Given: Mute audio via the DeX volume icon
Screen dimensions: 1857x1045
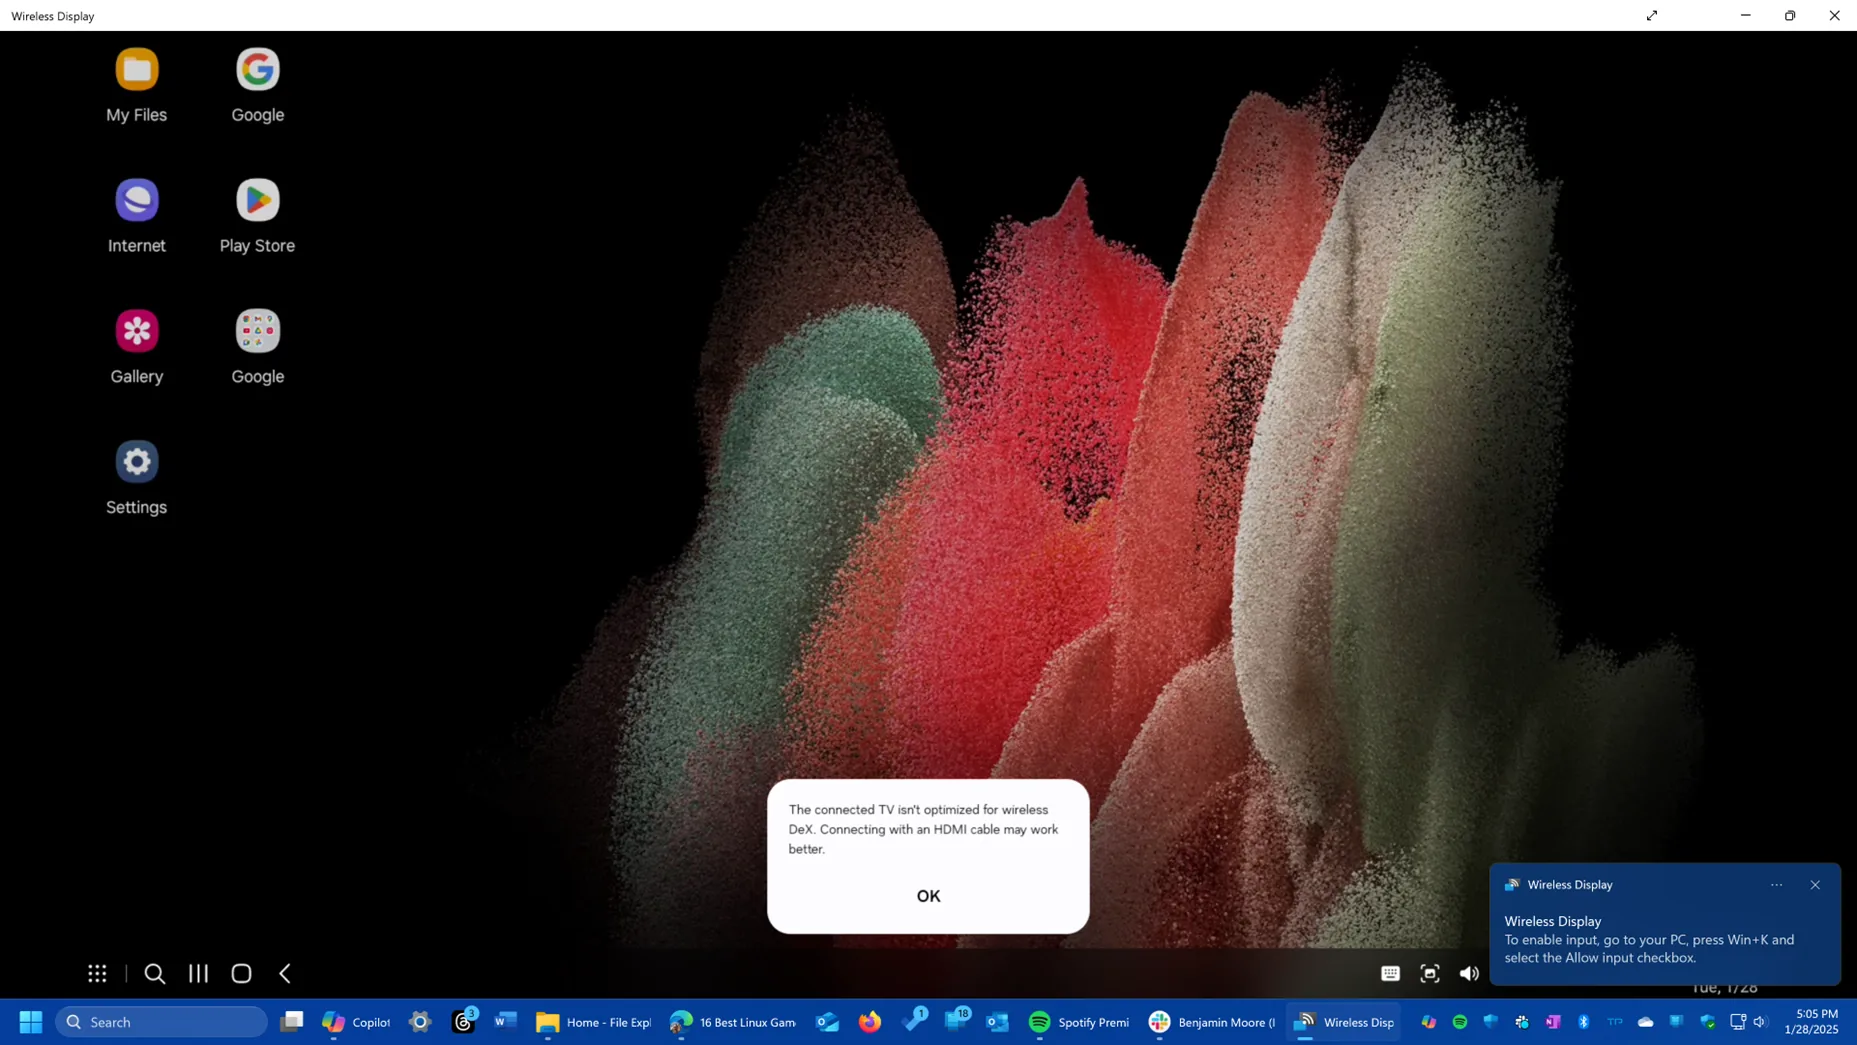Looking at the screenshot, I should pos(1467,973).
